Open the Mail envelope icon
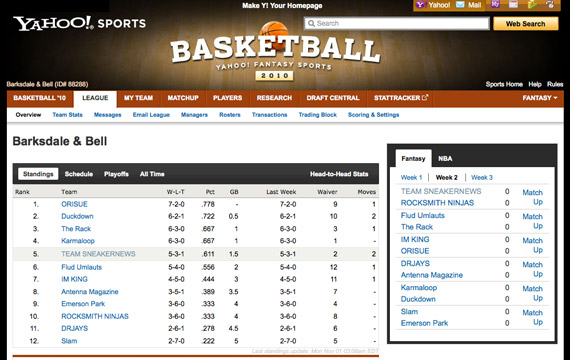This screenshot has height=360, width=570. (x=460, y=5)
